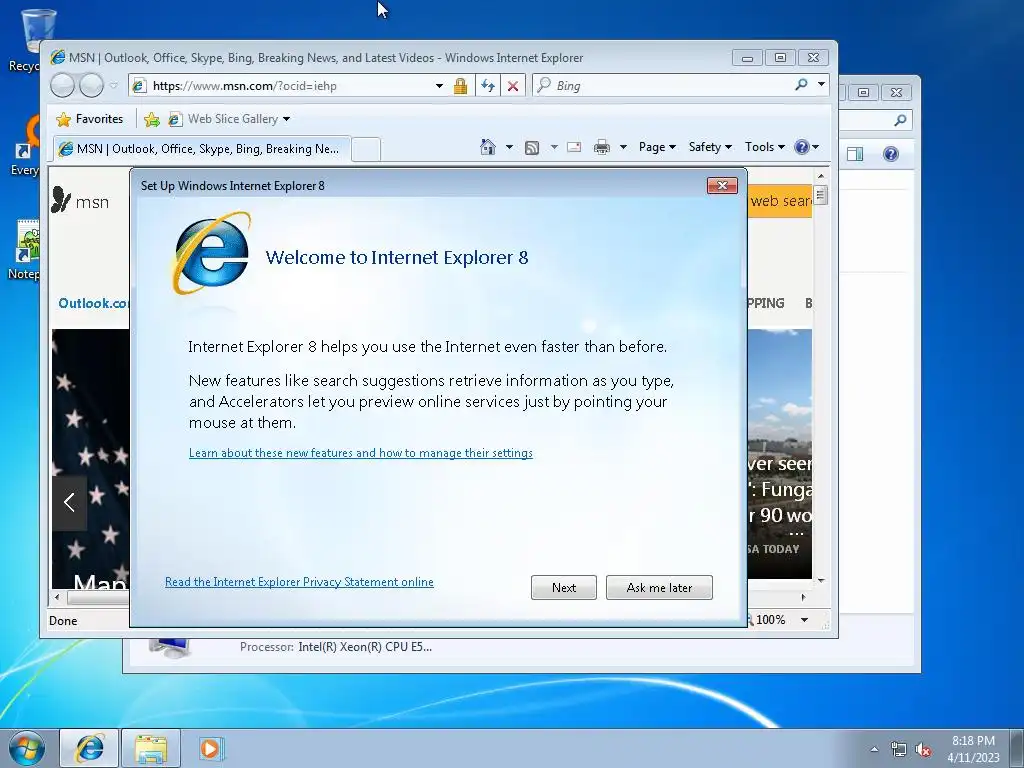Click the Back navigation button
The width and height of the screenshot is (1024, 768).
63,86
